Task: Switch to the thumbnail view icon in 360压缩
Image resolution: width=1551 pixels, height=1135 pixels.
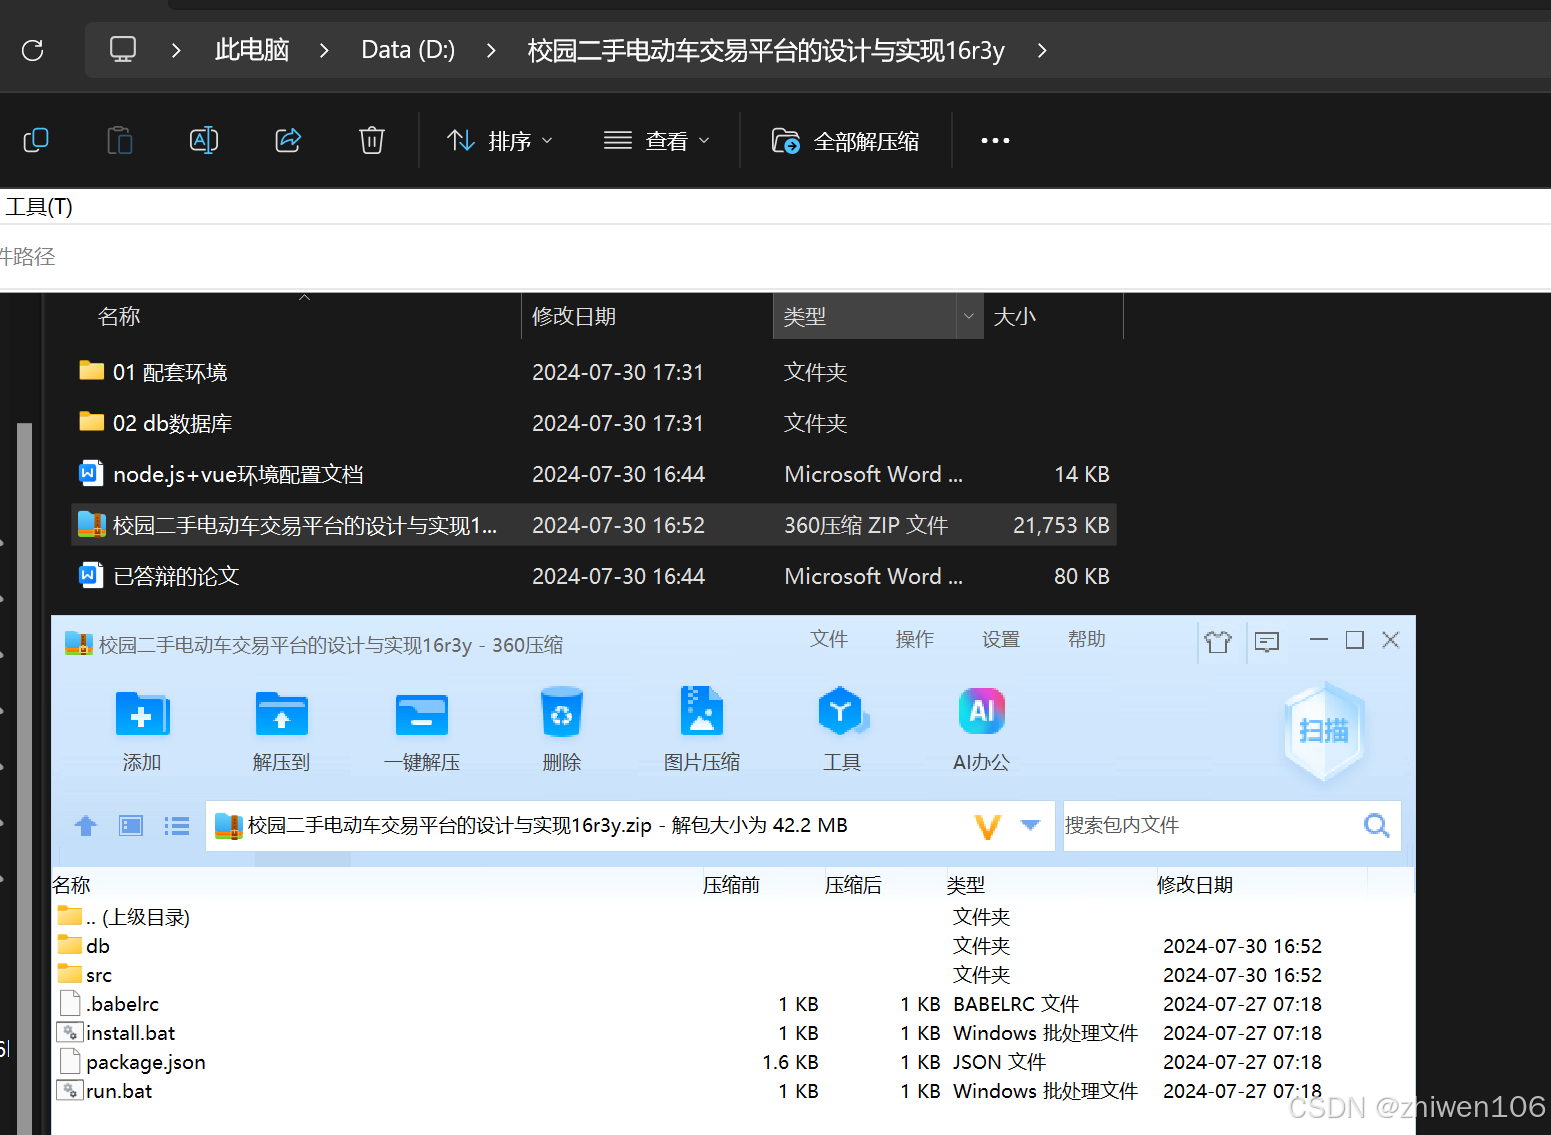Action: [131, 825]
